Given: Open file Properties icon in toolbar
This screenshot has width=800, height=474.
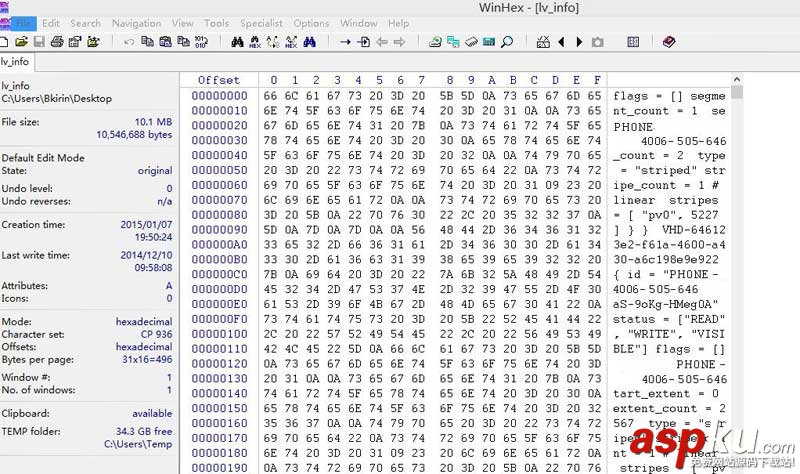Looking at the screenshot, I should (75, 42).
